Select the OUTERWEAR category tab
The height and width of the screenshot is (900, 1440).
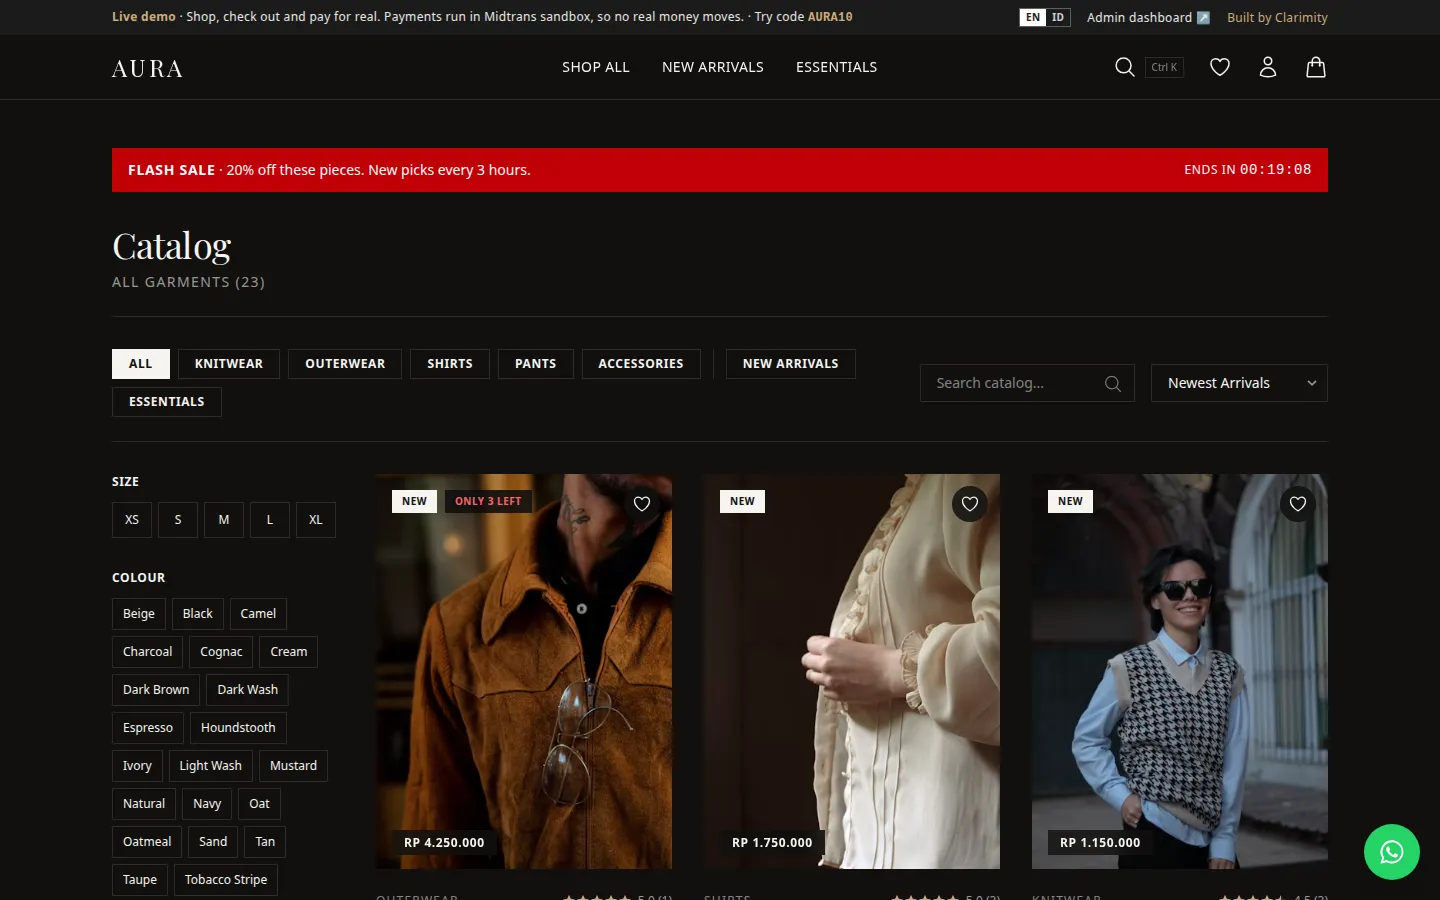pyautogui.click(x=345, y=364)
